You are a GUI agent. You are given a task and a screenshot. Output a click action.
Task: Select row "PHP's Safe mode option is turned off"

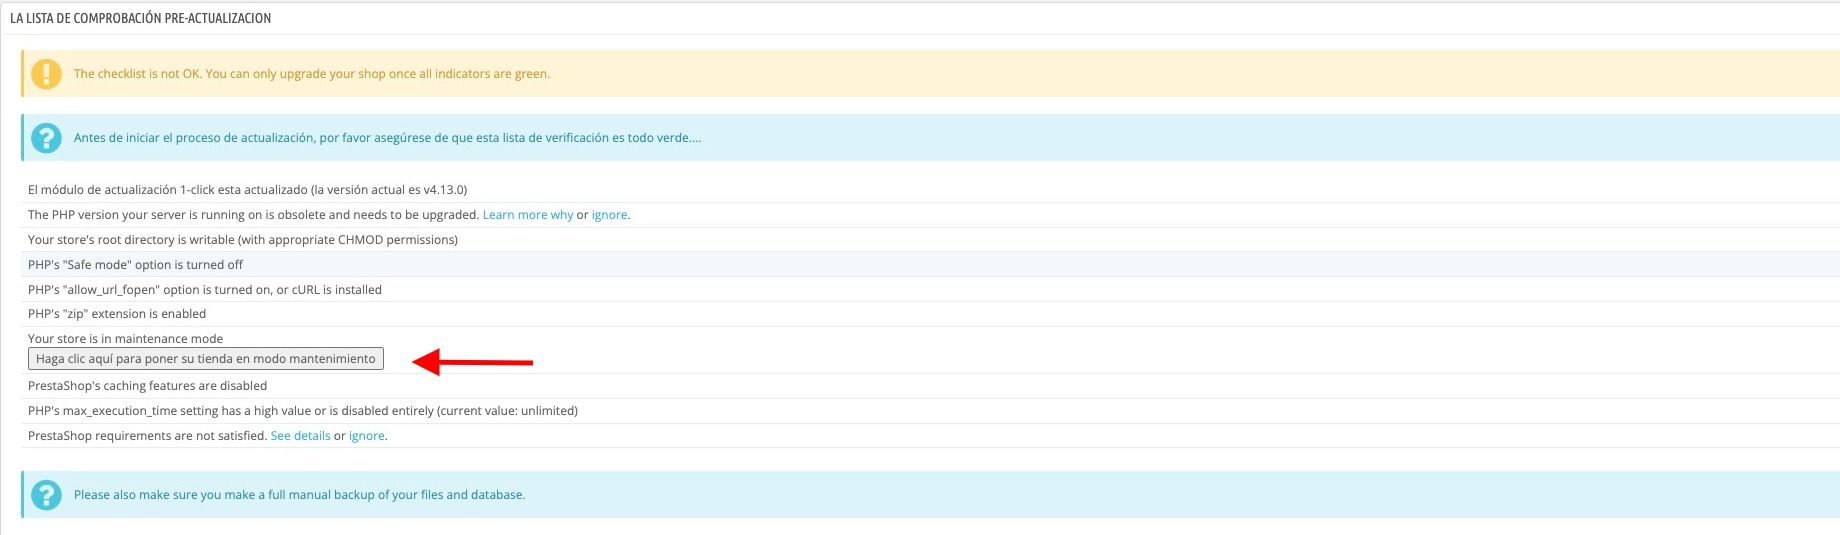(x=932, y=265)
